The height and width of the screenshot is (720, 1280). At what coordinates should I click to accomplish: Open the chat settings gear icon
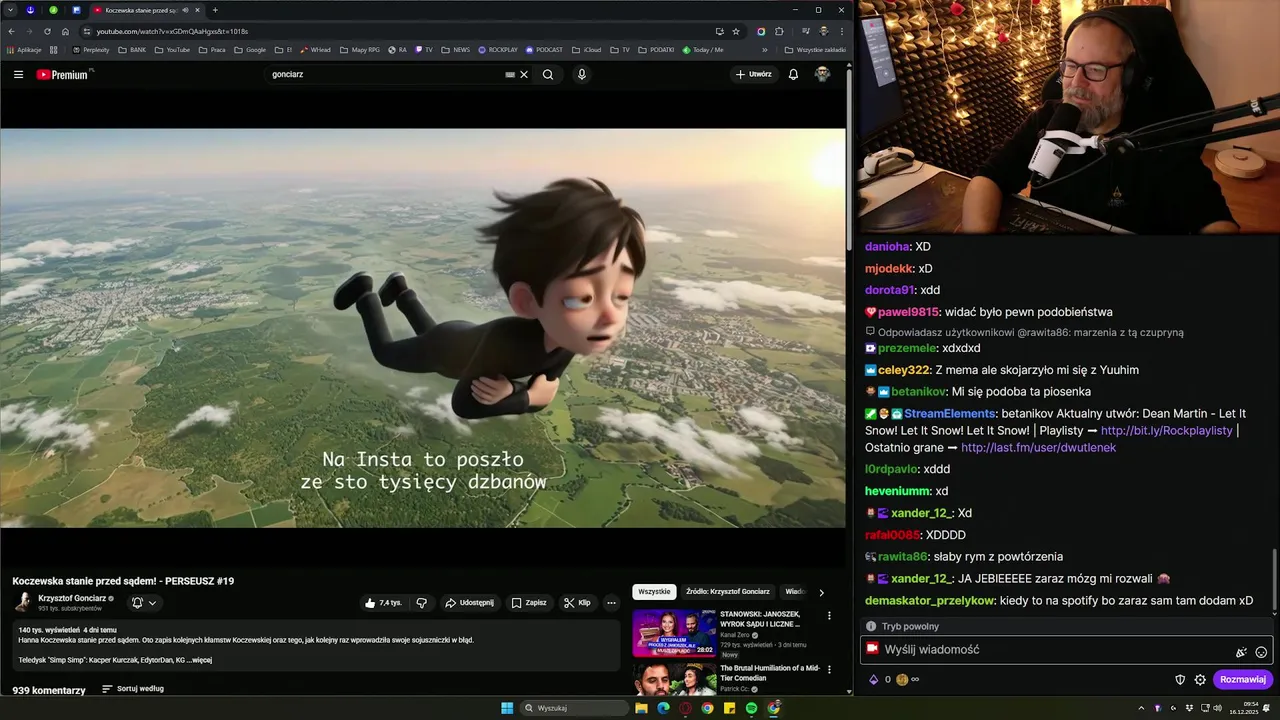(x=1200, y=679)
